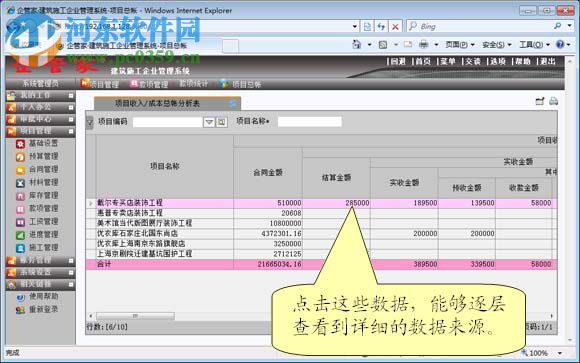Open the 安全(S) dropdown menu

point(497,45)
